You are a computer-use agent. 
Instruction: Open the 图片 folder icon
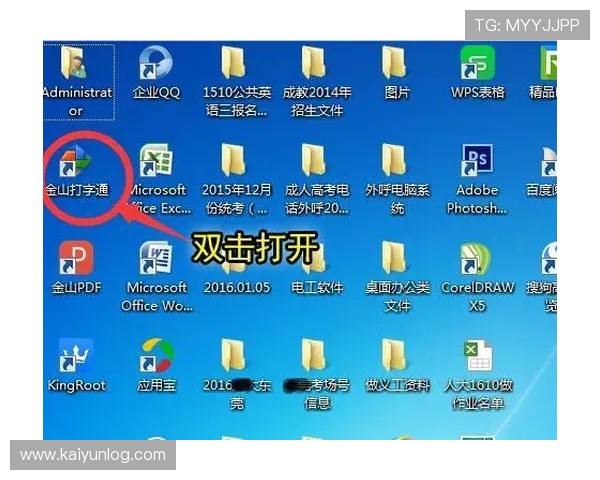click(x=394, y=63)
